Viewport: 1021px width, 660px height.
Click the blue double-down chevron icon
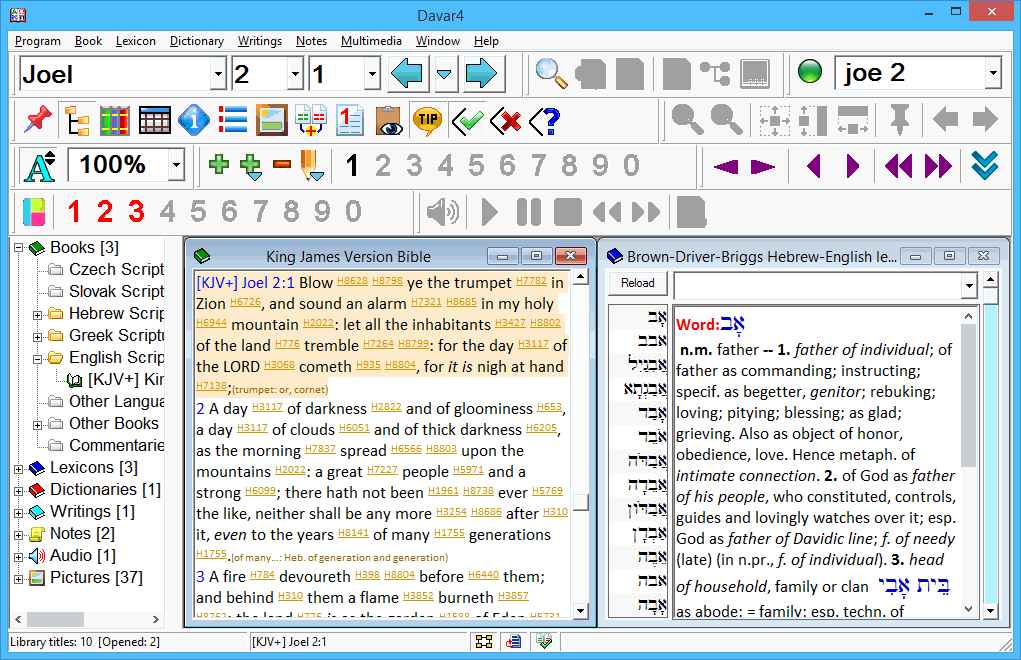point(985,165)
